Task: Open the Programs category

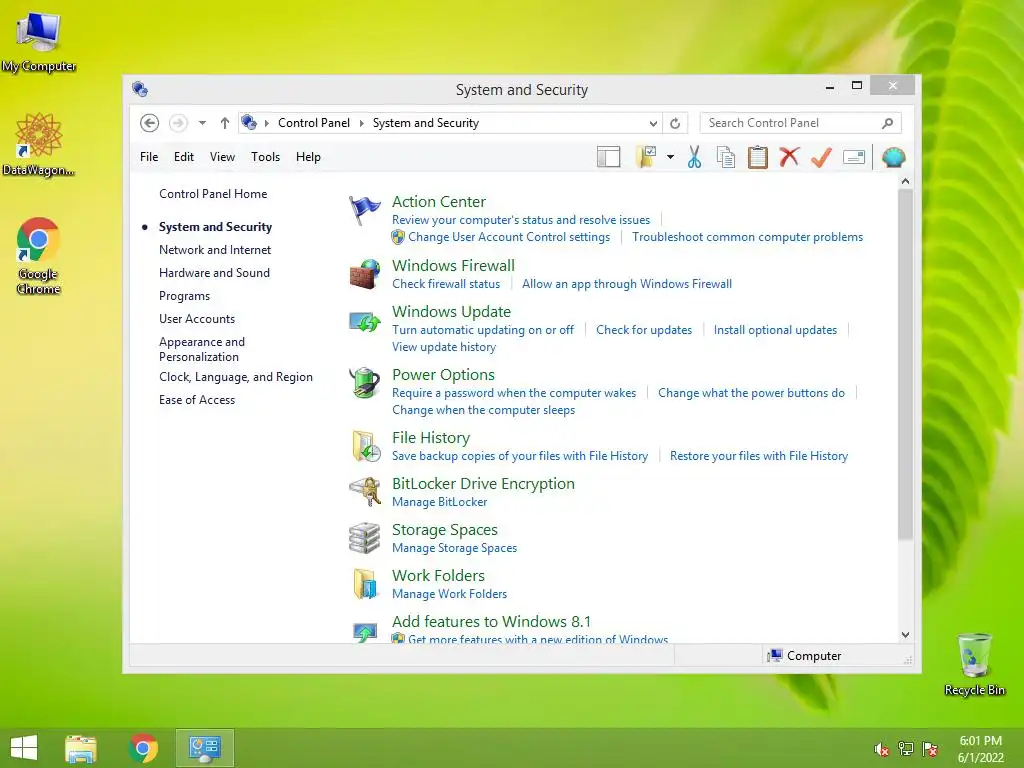Action: click(x=184, y=296)
